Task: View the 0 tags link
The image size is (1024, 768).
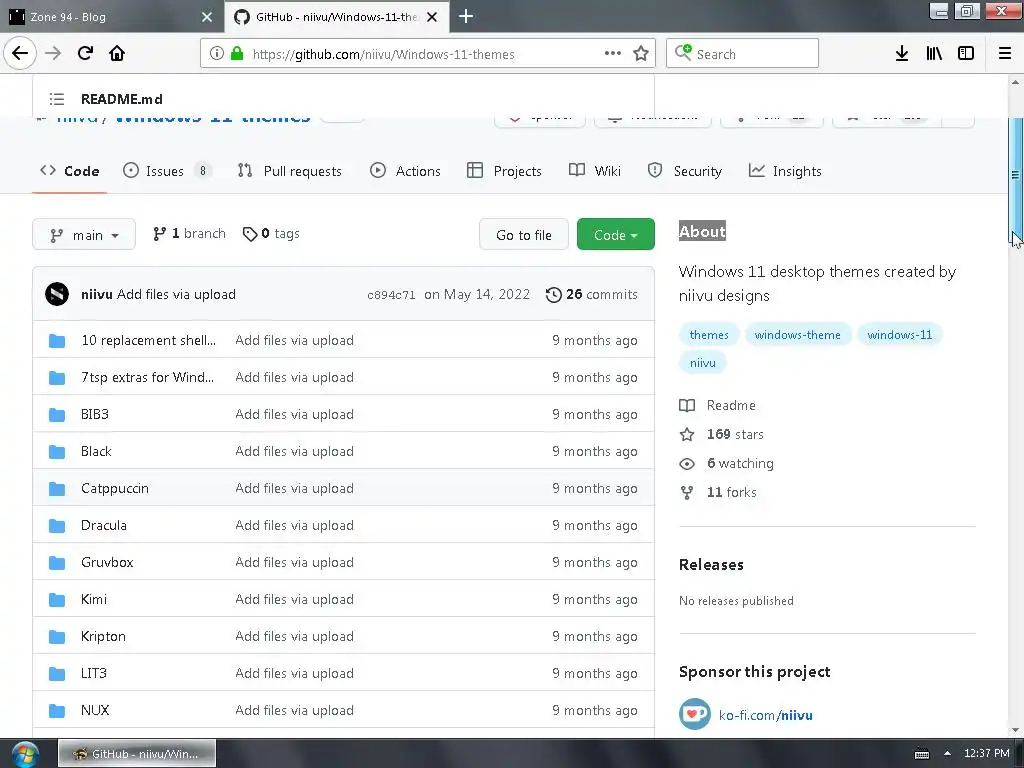Action: 271,234
